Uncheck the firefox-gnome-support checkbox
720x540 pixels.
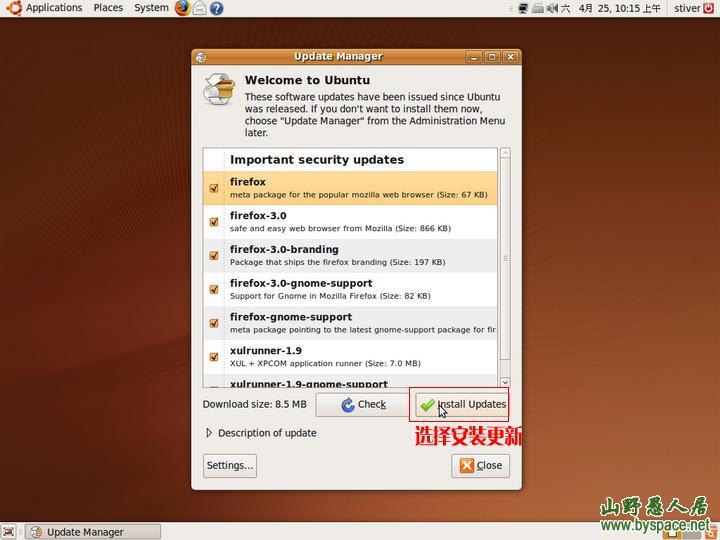[214, 323]
